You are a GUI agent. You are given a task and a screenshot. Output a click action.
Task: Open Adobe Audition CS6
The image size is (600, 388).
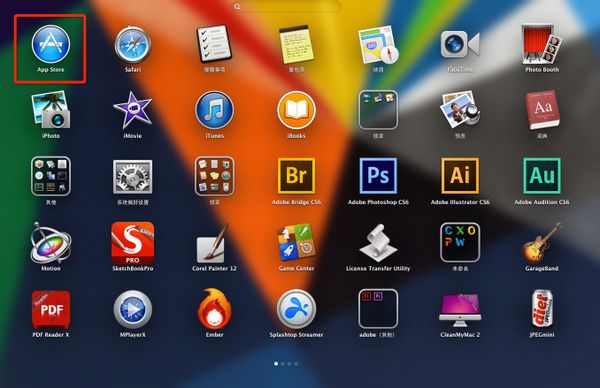[x=542, y=176]
